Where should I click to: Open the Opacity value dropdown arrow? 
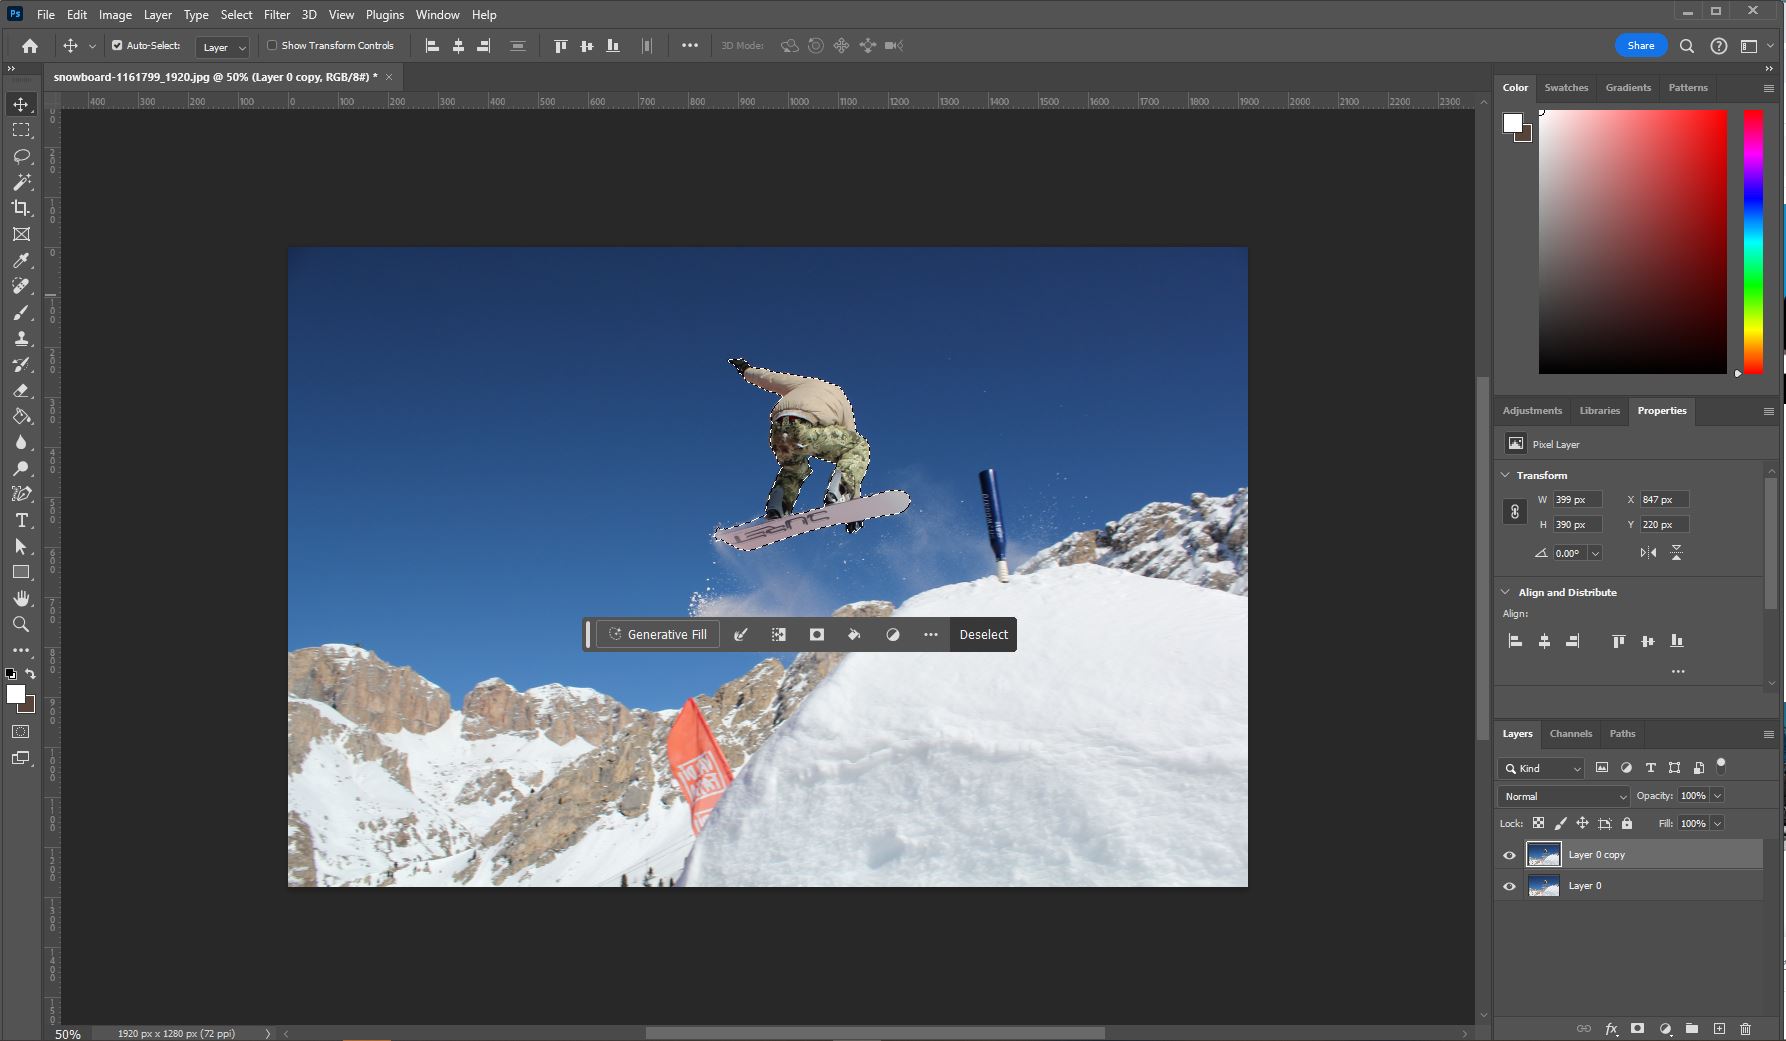click(x=1718, y=796)
